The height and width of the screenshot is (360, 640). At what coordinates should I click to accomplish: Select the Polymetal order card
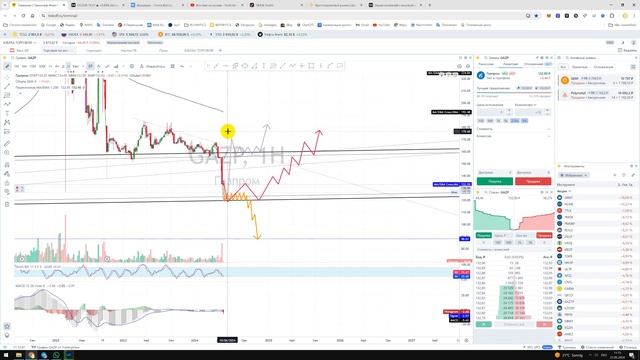click(596, 95)
